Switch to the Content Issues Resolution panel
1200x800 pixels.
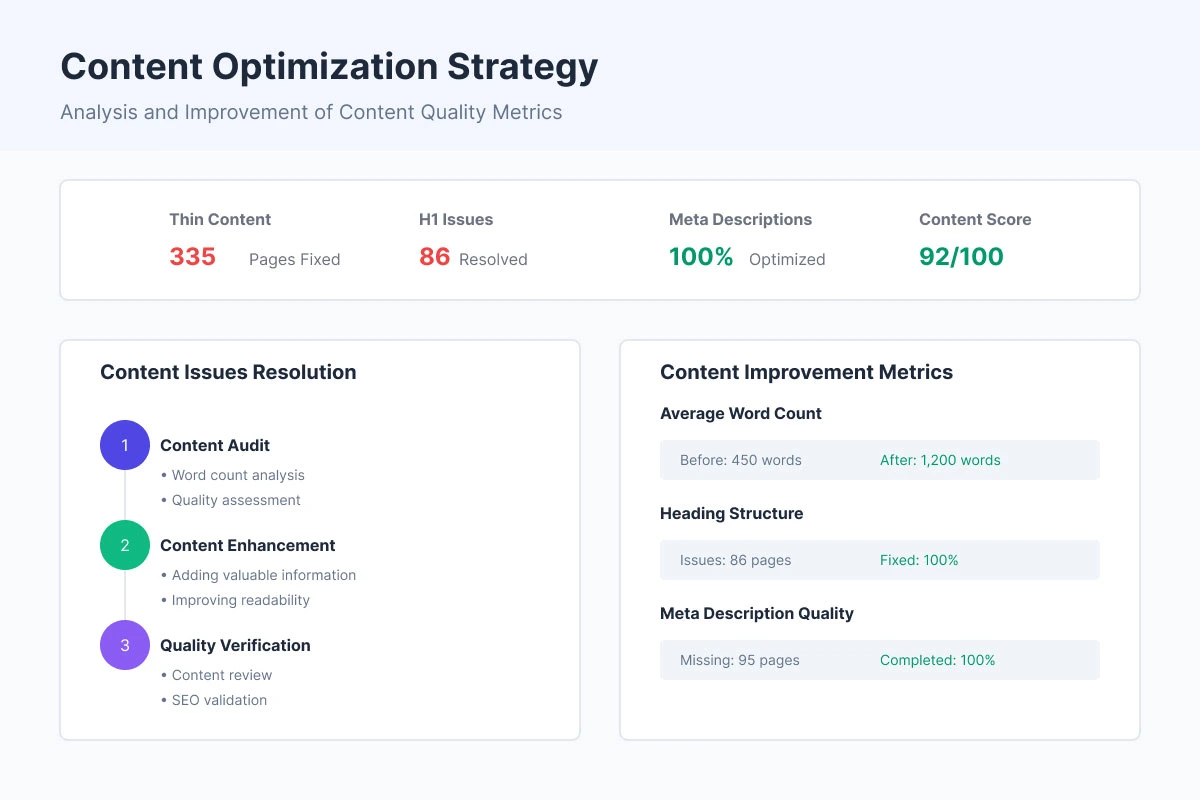point(228,371)
